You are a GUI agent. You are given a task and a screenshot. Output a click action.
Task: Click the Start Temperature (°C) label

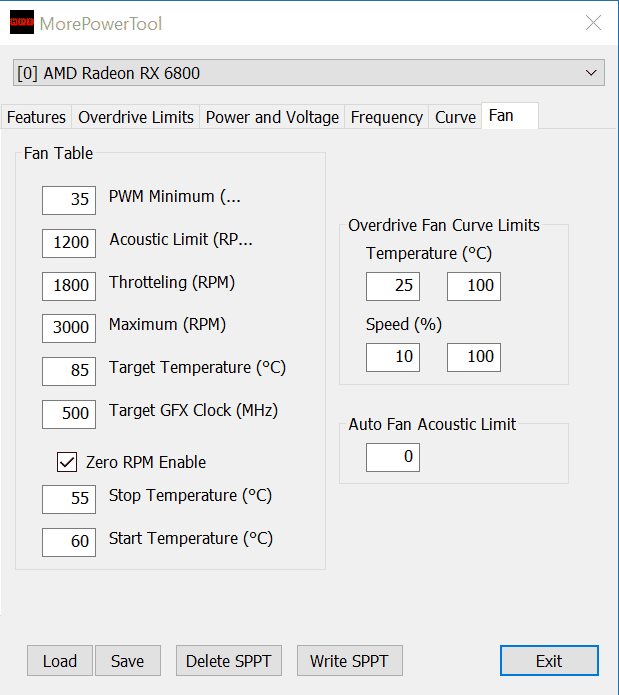pos(191,539)
